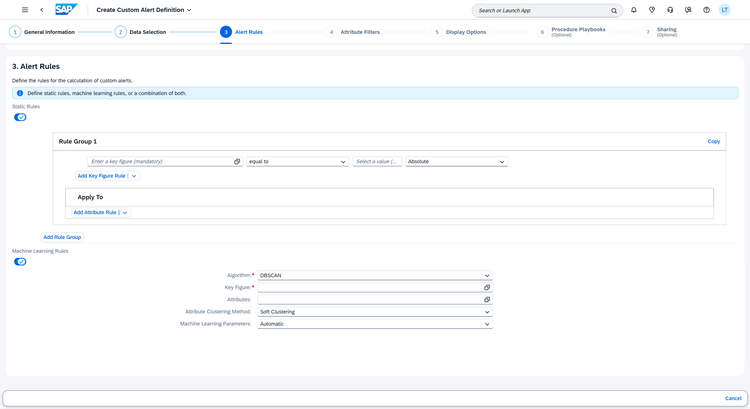
Task: Go to step 6 Procedure Playbooks
Action: (571, 32)
